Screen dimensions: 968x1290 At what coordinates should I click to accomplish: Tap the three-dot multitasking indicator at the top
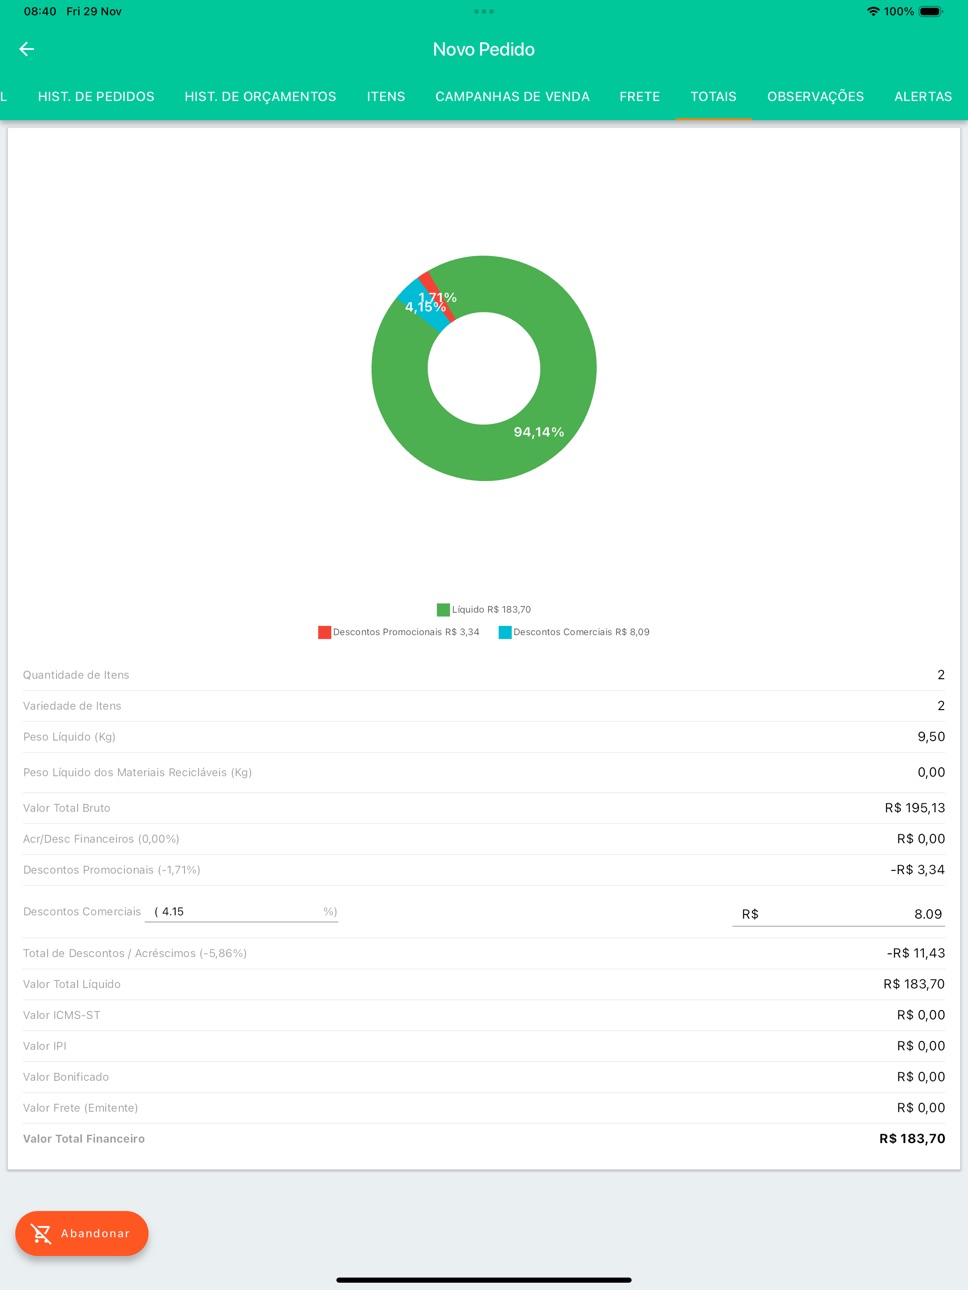tap(484, 12)
